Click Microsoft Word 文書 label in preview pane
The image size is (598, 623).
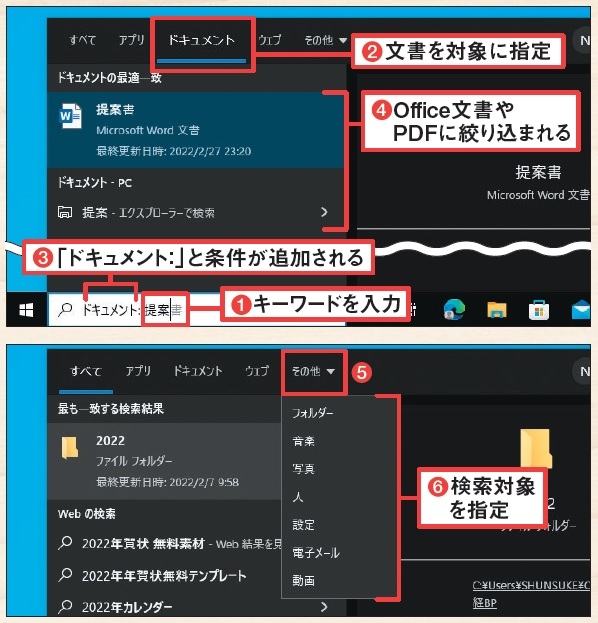[x=538, y=195]
